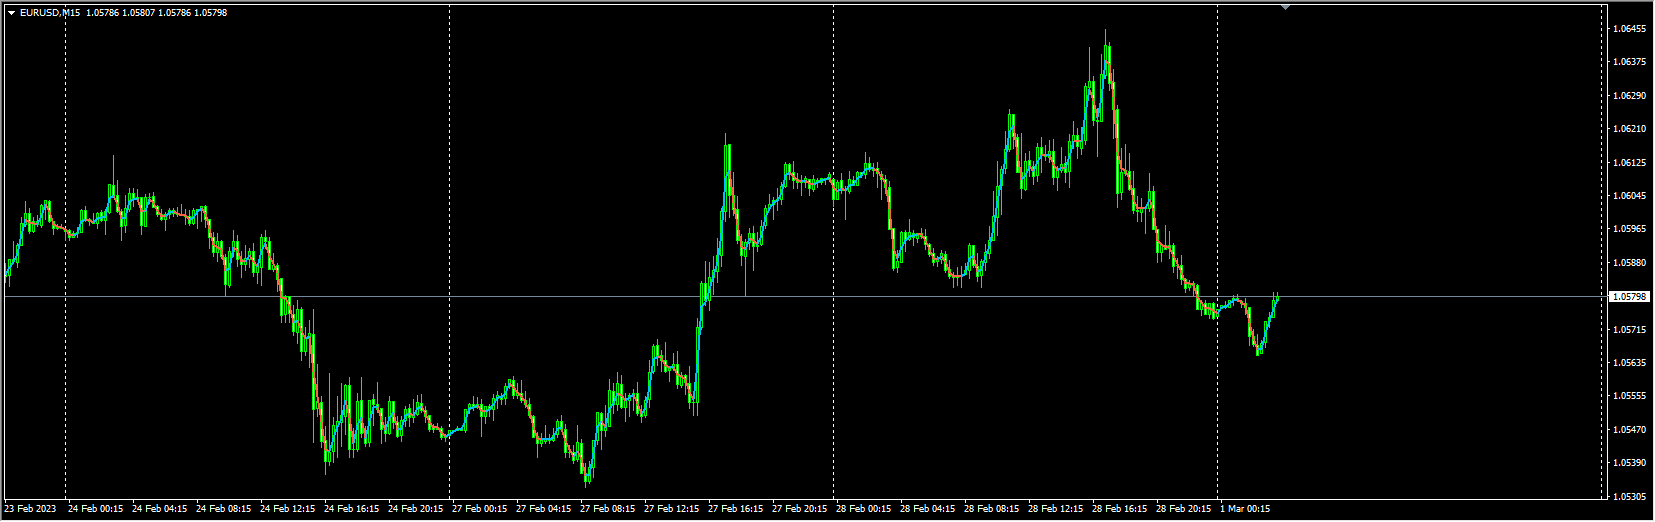Click time axis label 24 Feb 12:15
The height and width of the screenshot is (522, 1655).
287,509
